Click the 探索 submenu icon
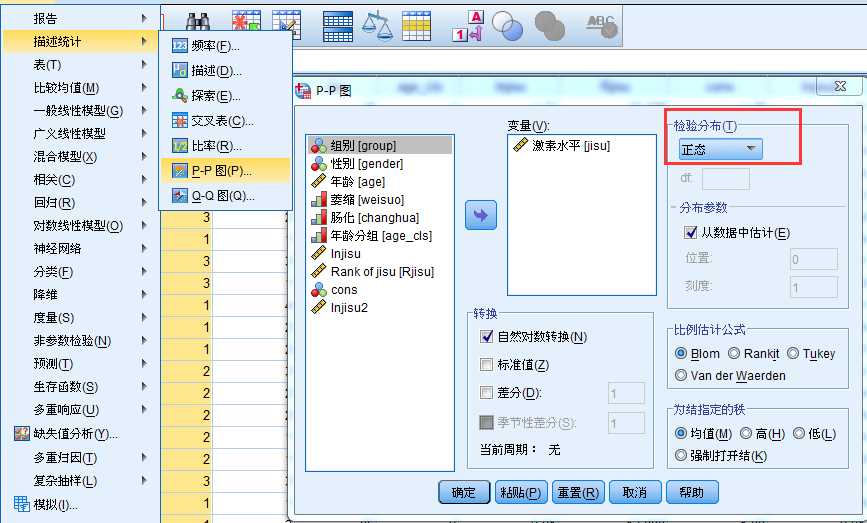This screenshot has width=867, height=523. tap(180, 96)
